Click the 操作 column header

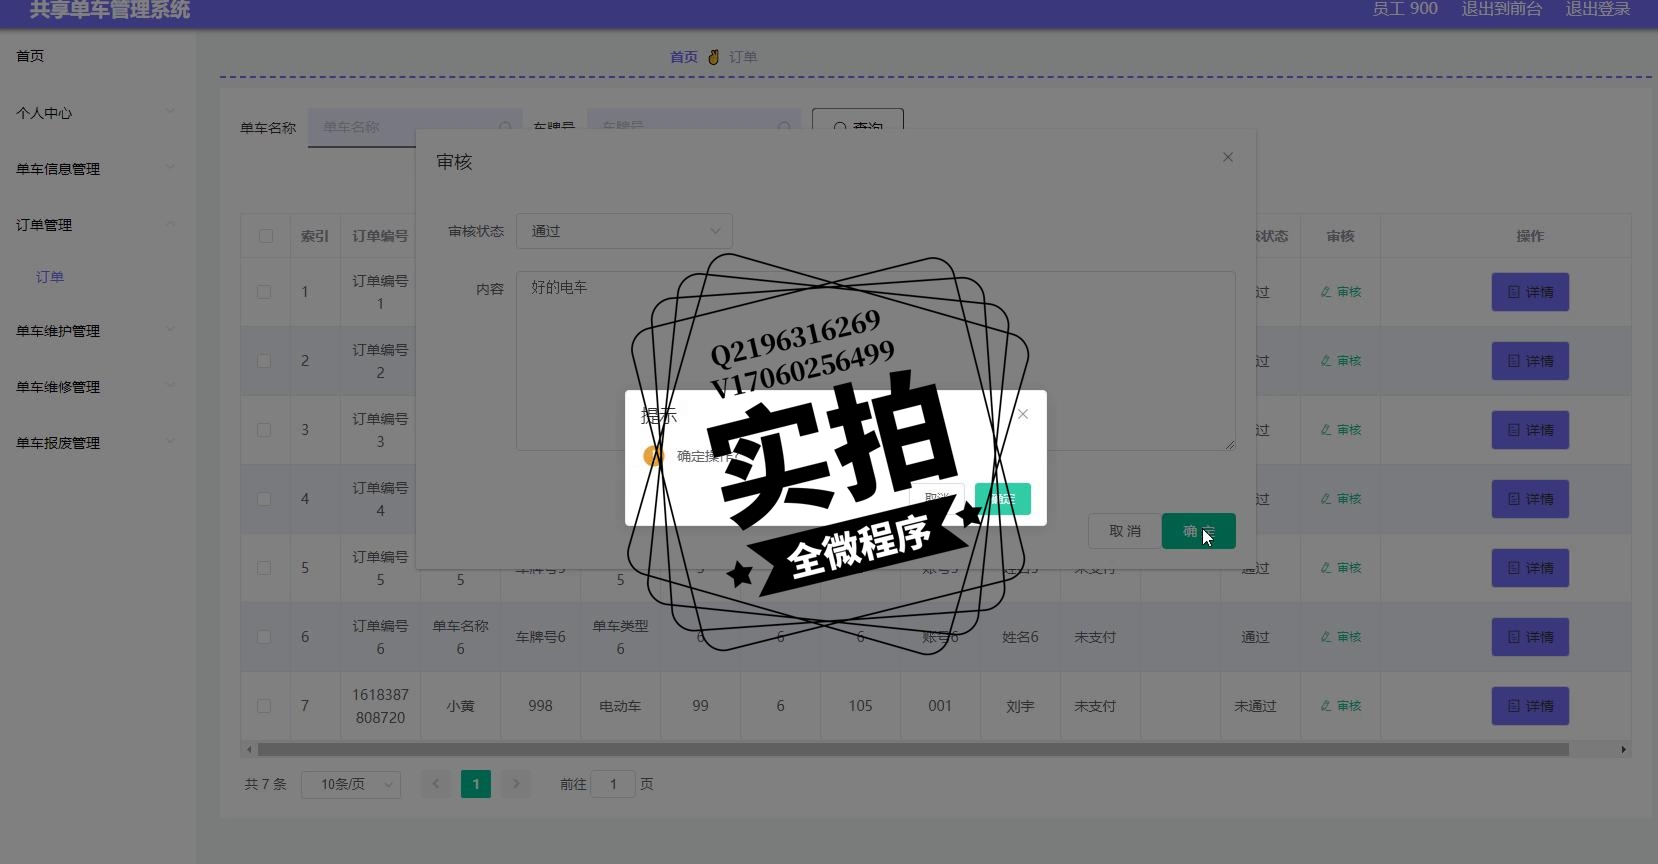click(x=1530, y=236)
